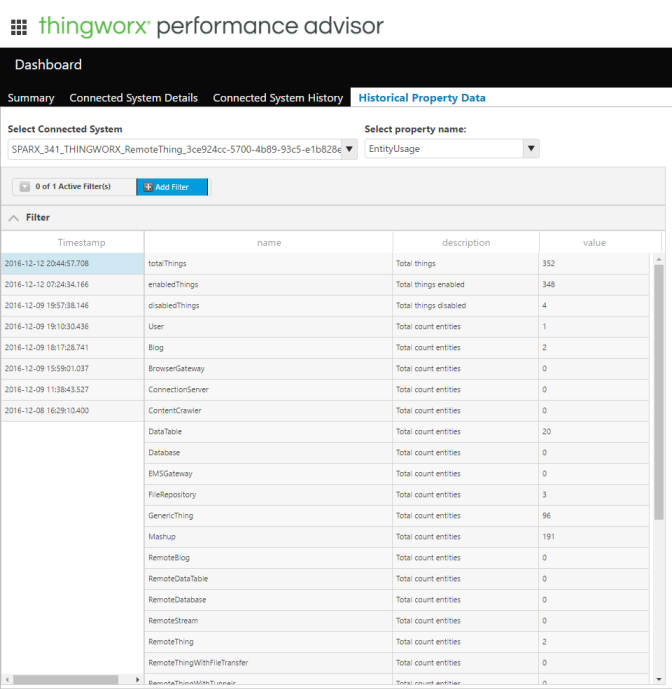Click the horizontal scrollbar left arrow
The width and height of the screenshot is (672, 689).
pos(7,680)
